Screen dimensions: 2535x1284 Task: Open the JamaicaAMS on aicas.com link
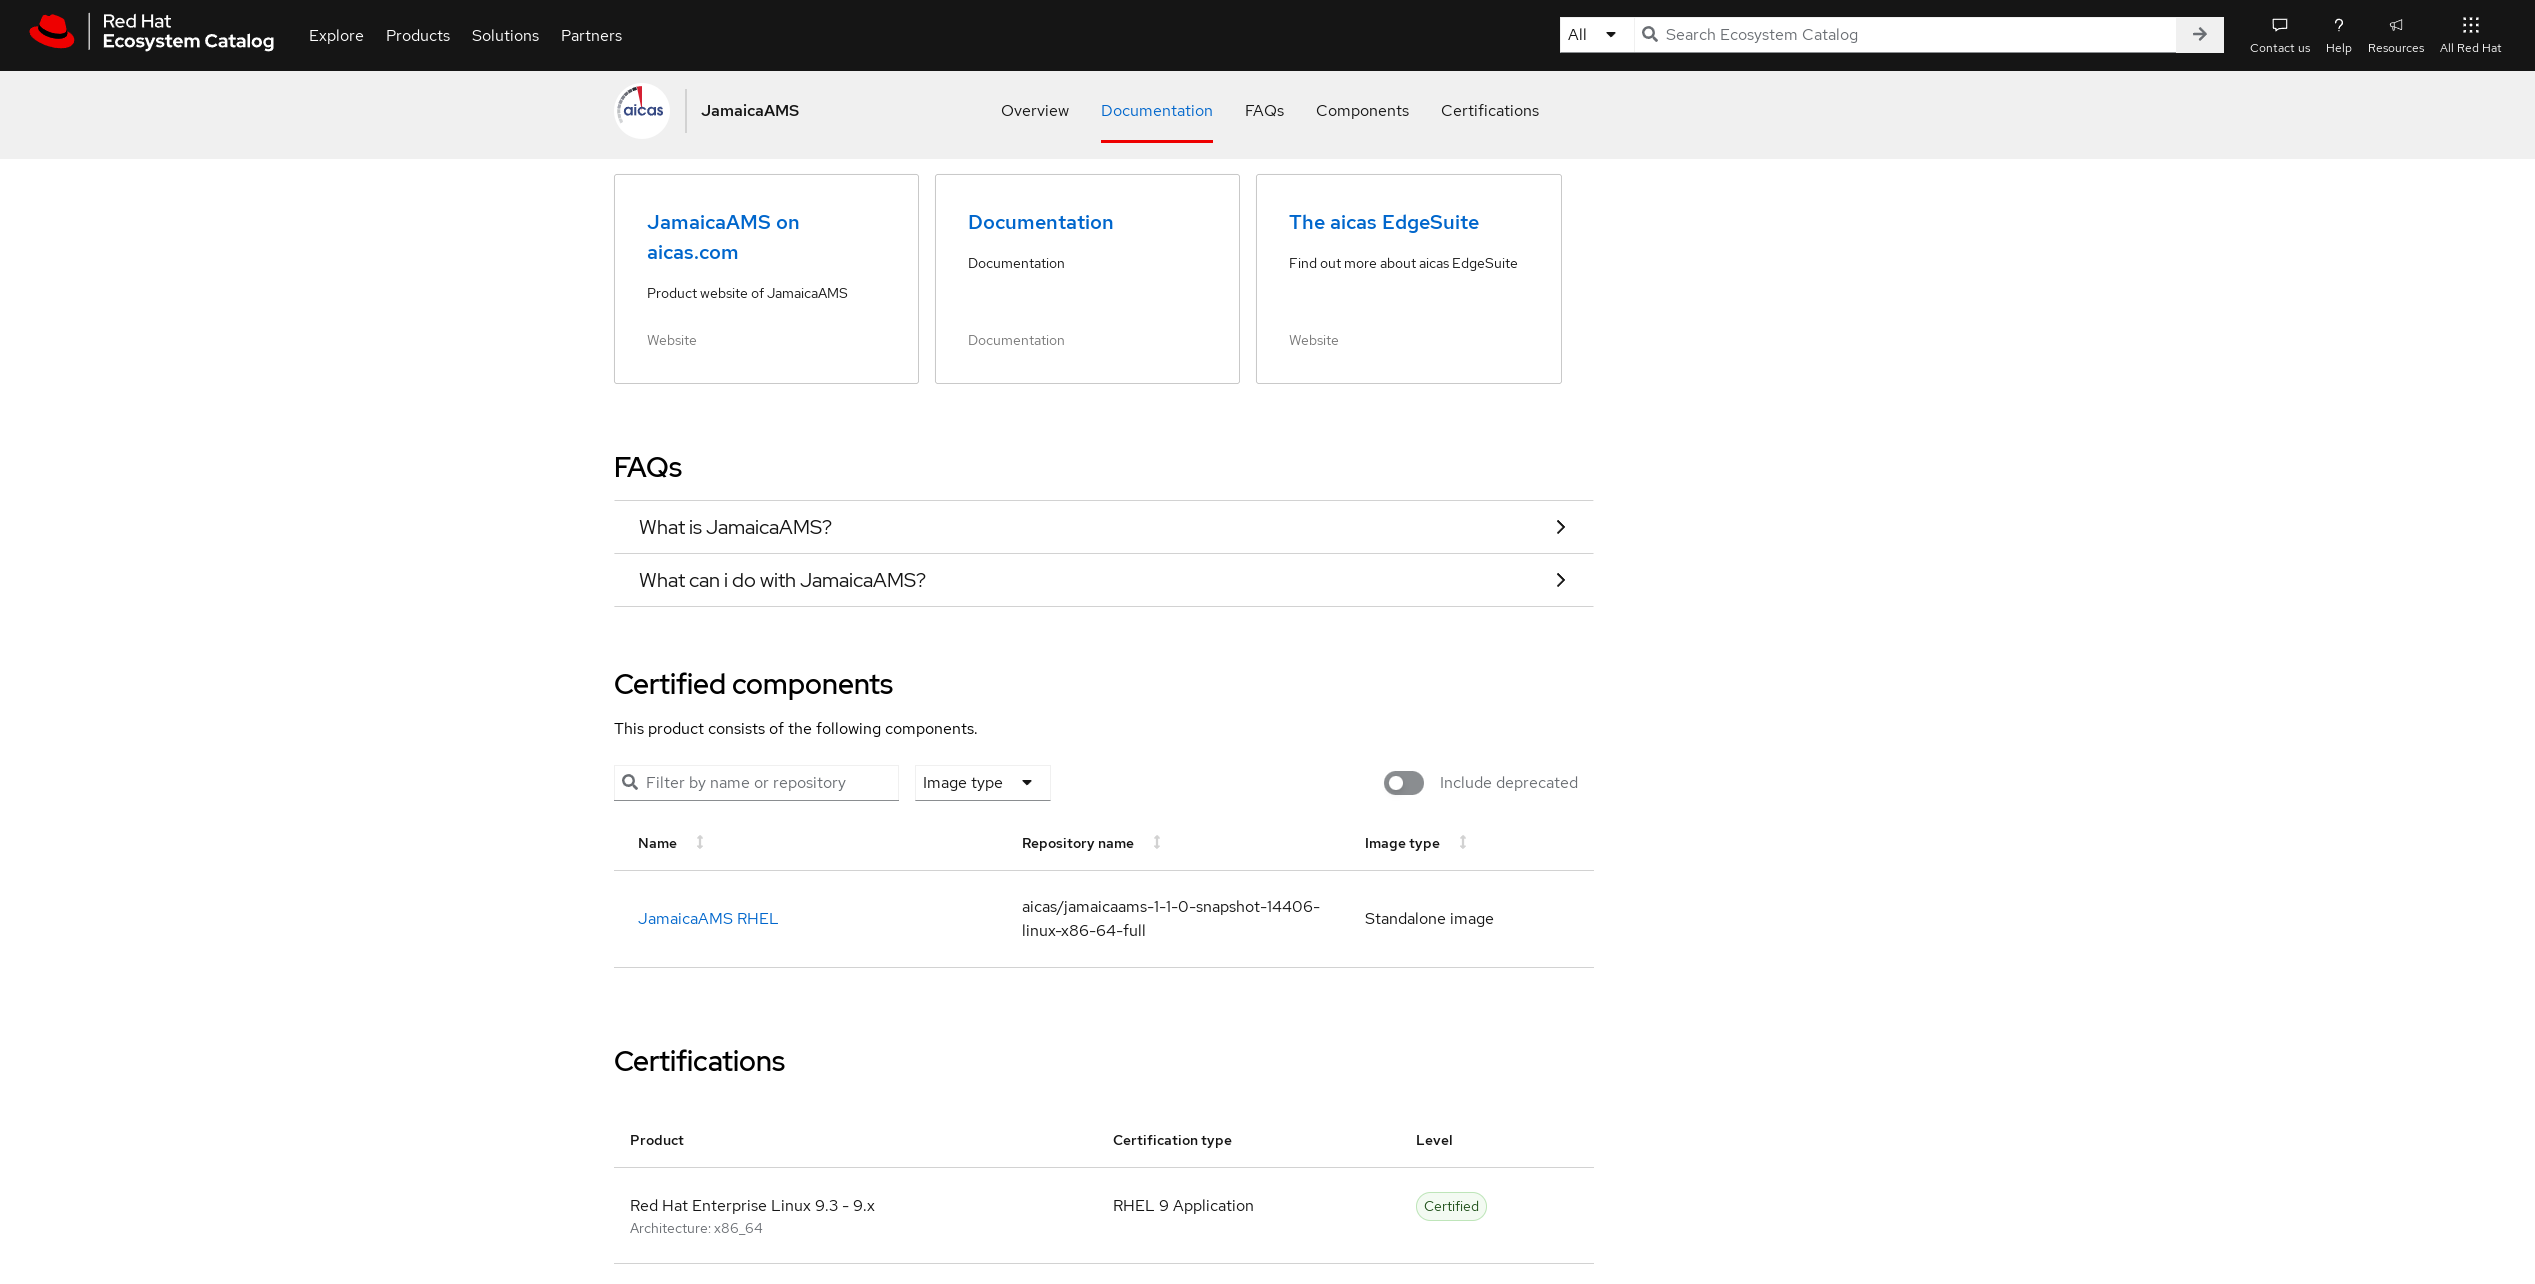coord(723,237)
